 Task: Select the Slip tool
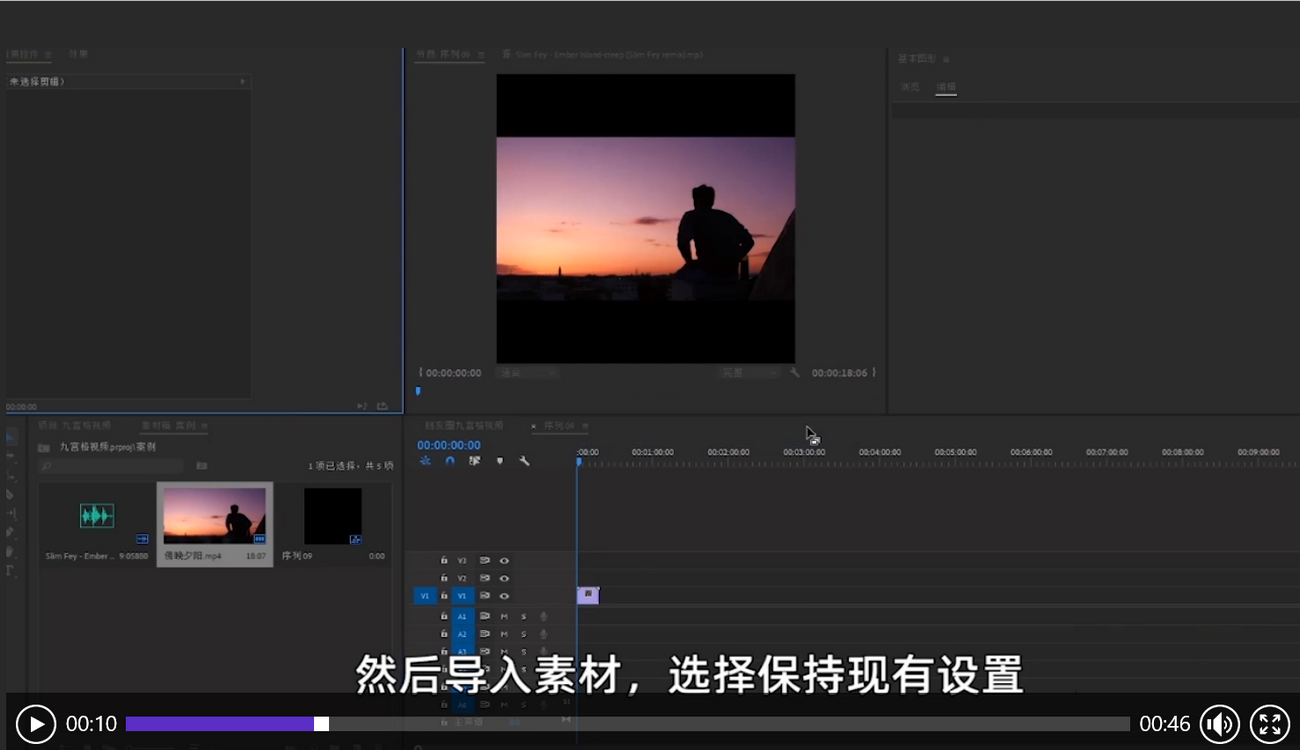pyautogui.click(x=10, y=513)
